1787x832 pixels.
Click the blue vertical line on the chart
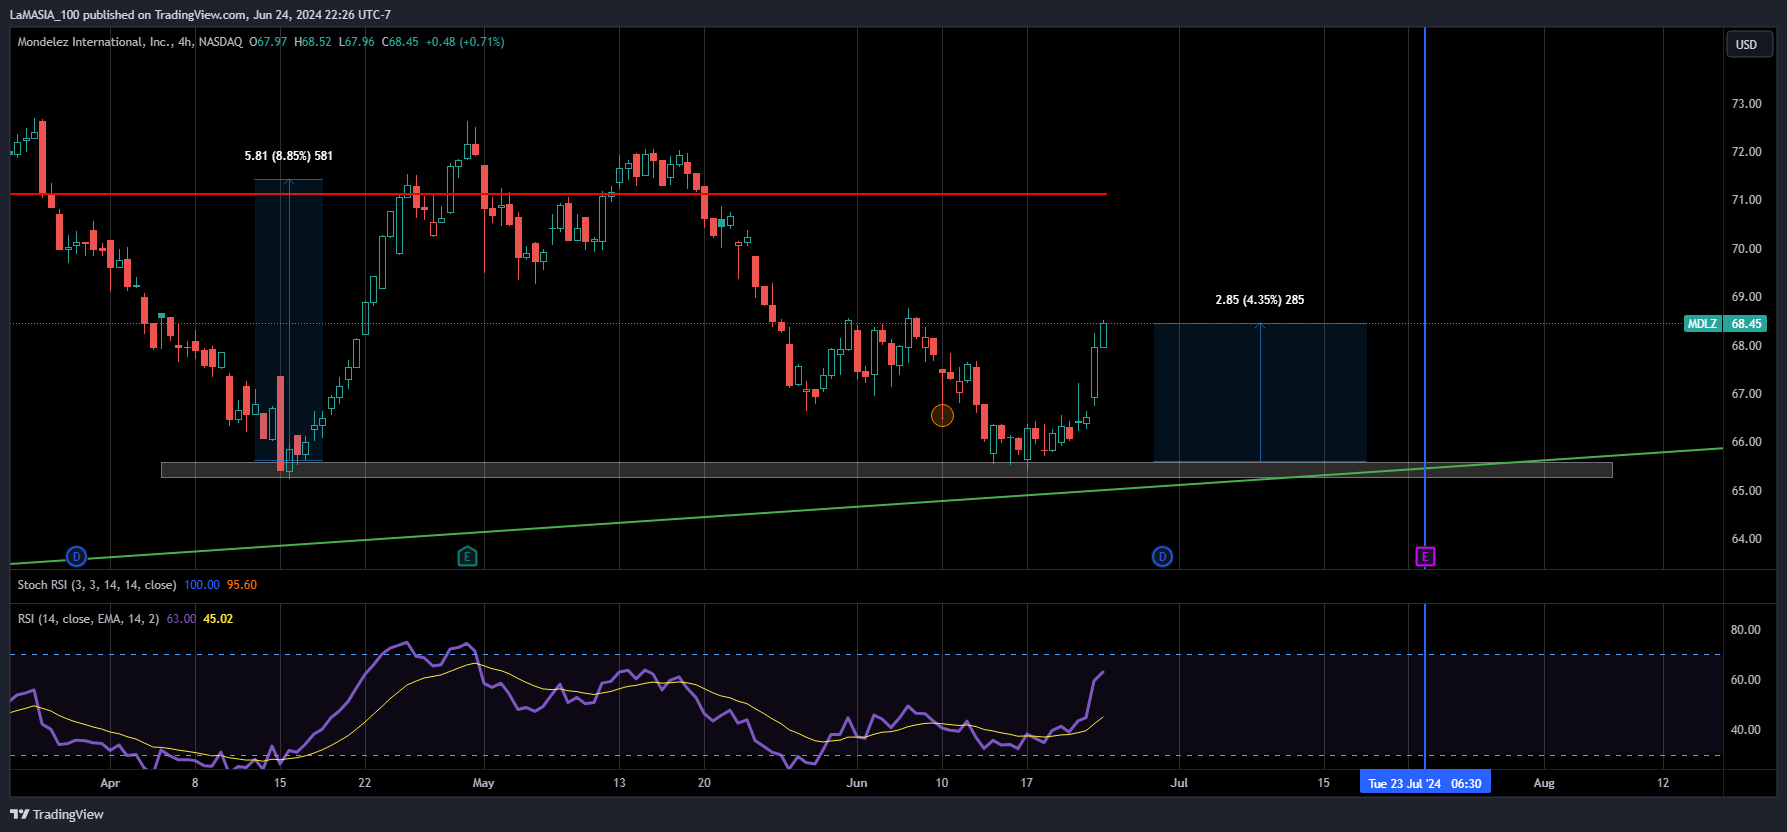[x=1425, y=300]
